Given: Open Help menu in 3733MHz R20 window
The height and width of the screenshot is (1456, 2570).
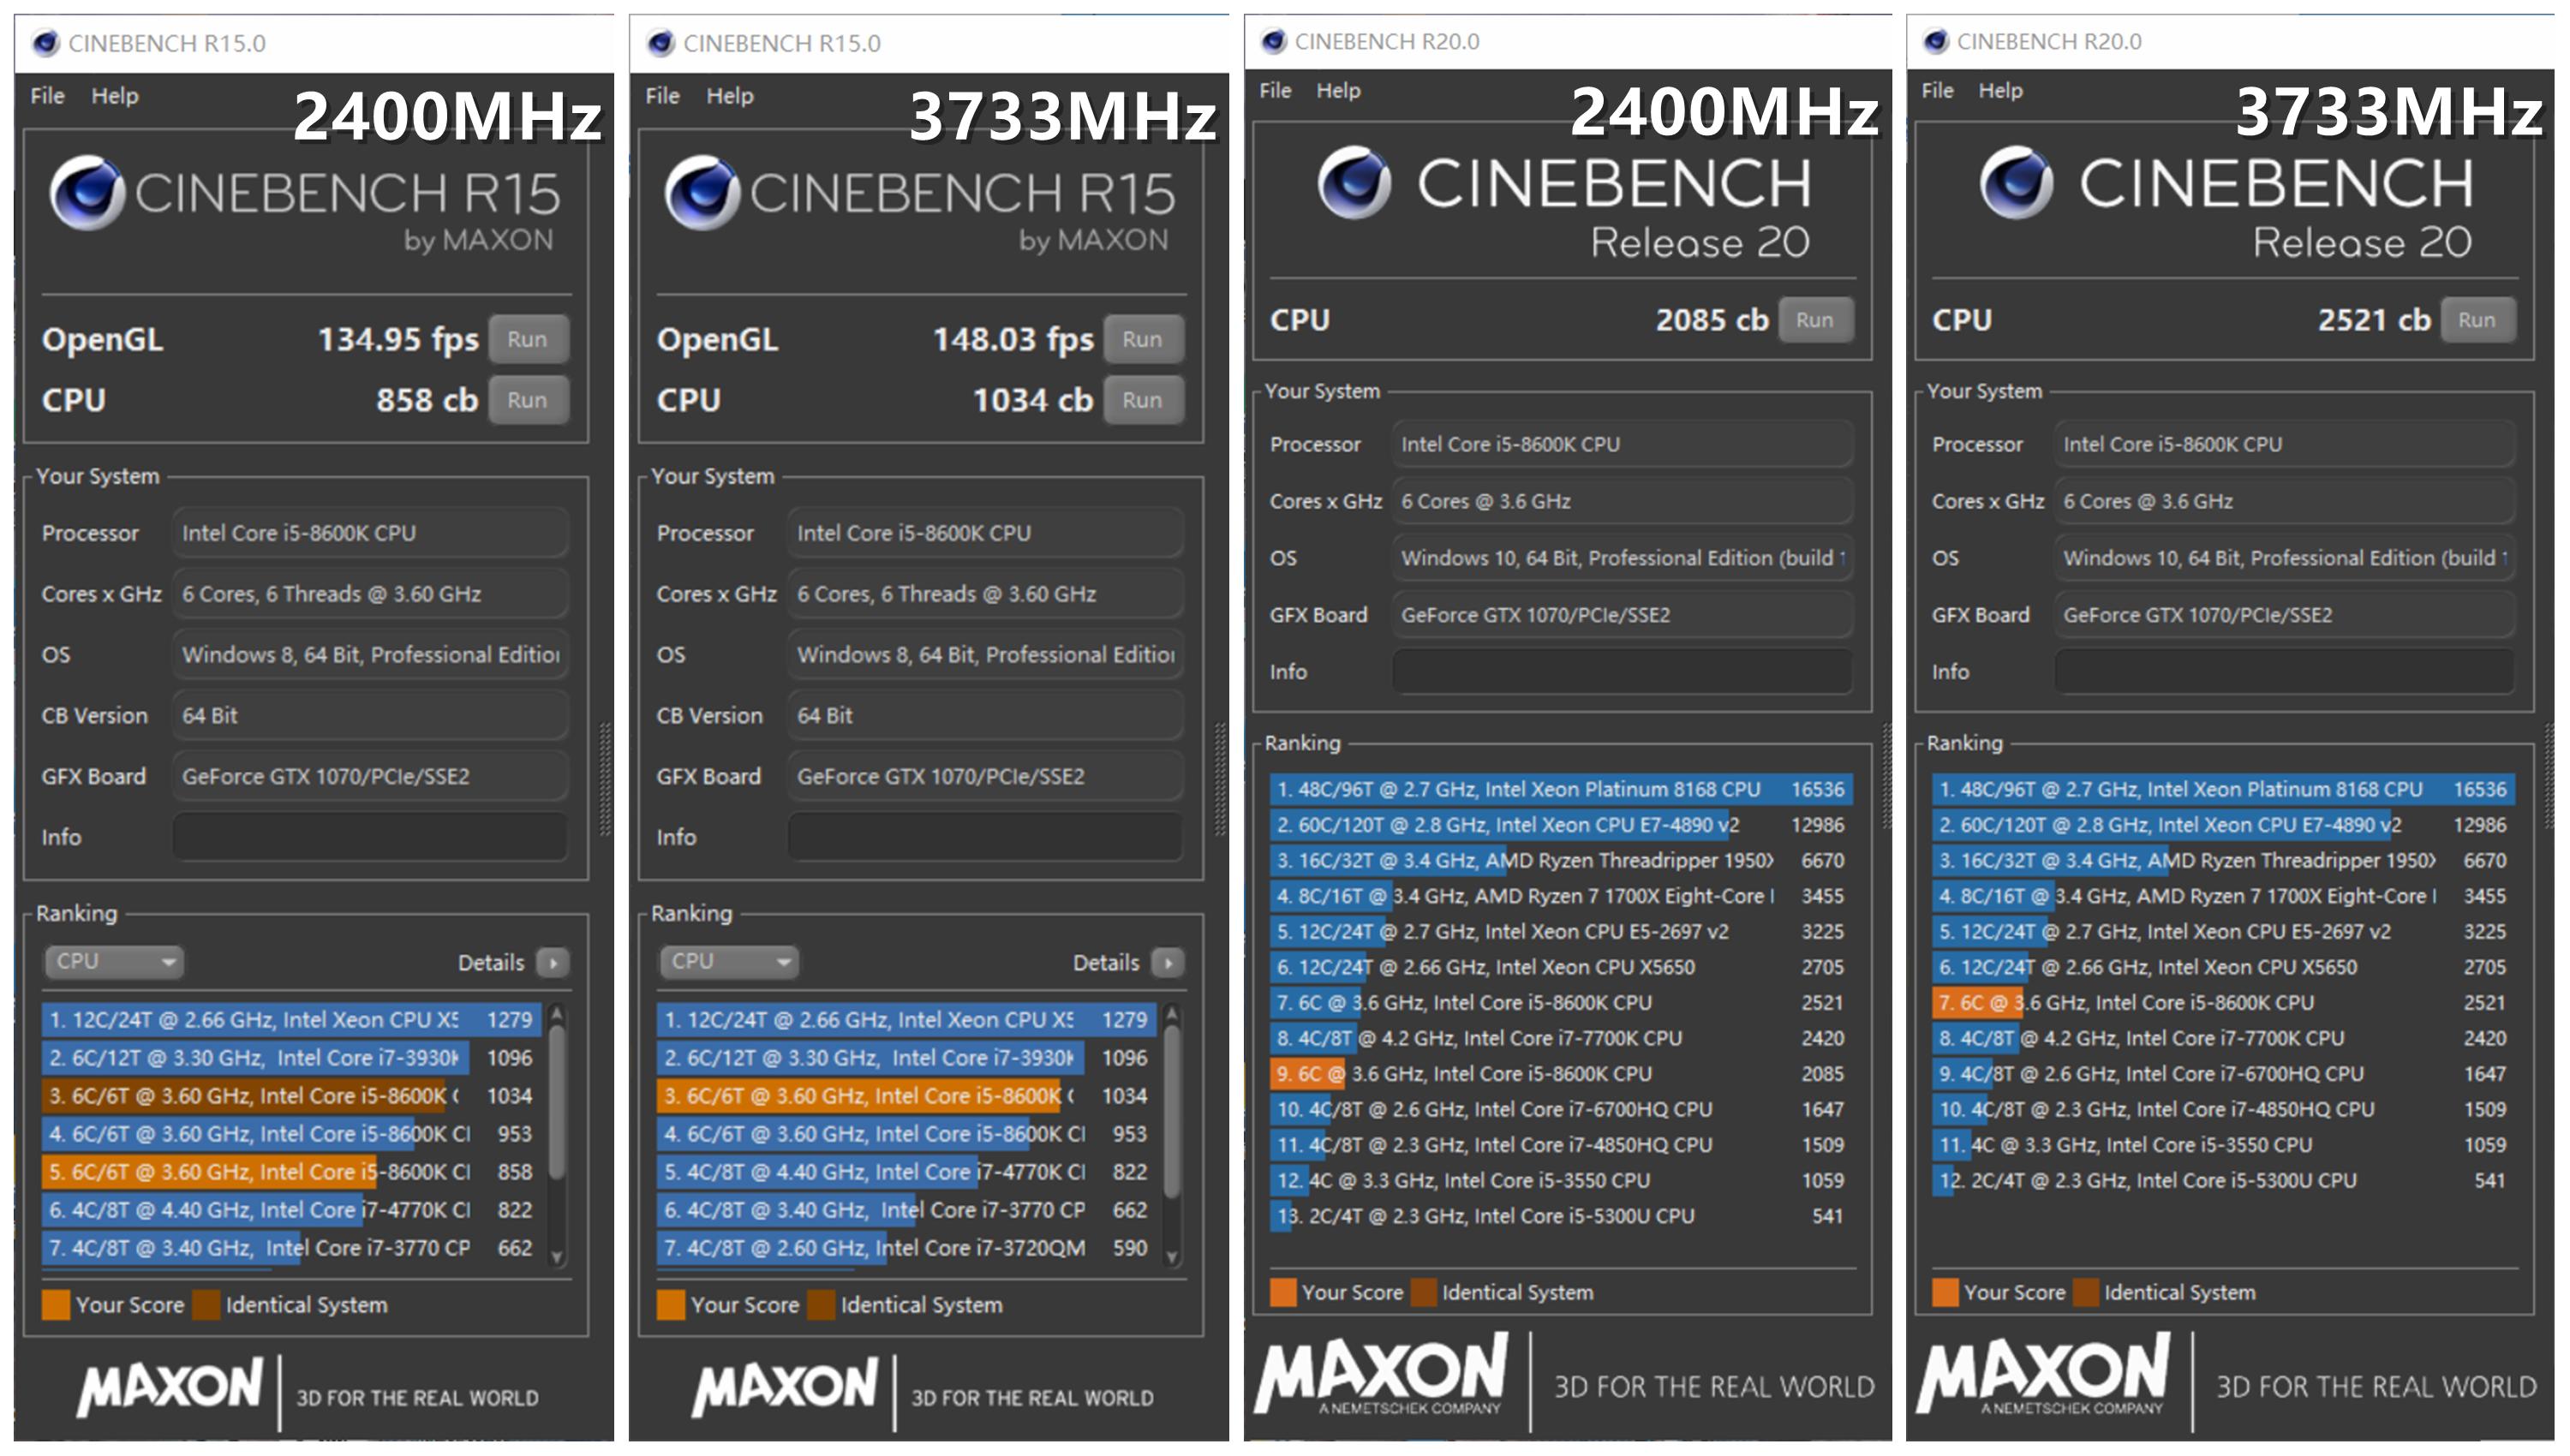Looking at the screenshot, I should pyautogui.click(x=2000, y=90).
